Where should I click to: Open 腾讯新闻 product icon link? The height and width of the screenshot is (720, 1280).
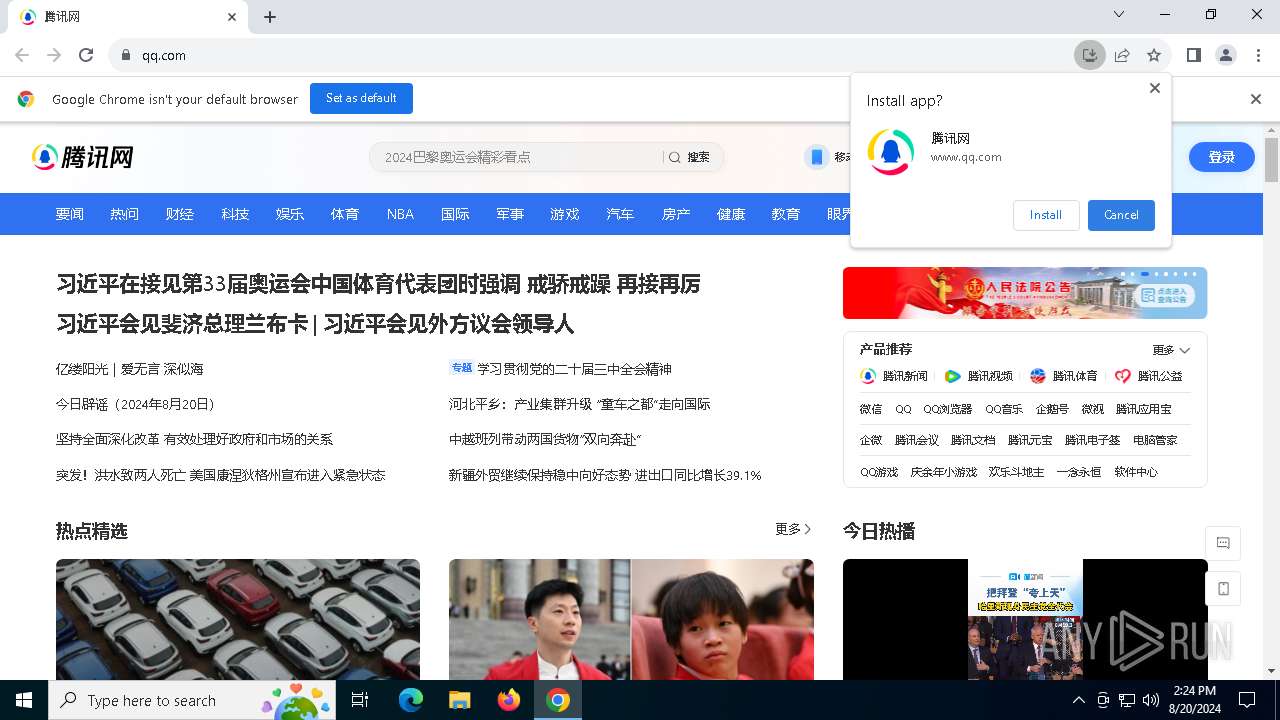pyautogui.click(x=894, y=376)
